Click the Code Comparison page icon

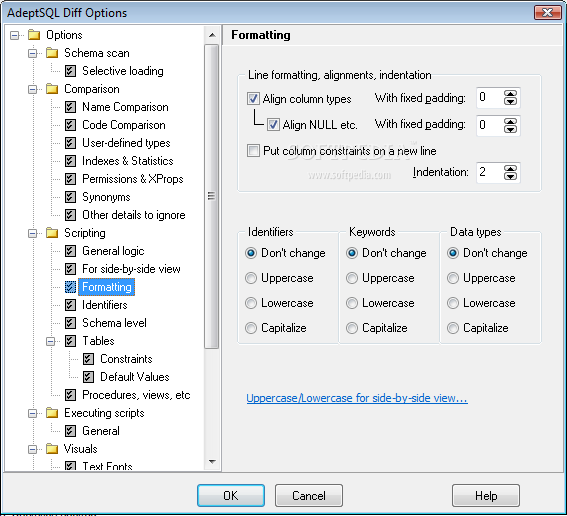pyautogui.click(x=70, y=125)
